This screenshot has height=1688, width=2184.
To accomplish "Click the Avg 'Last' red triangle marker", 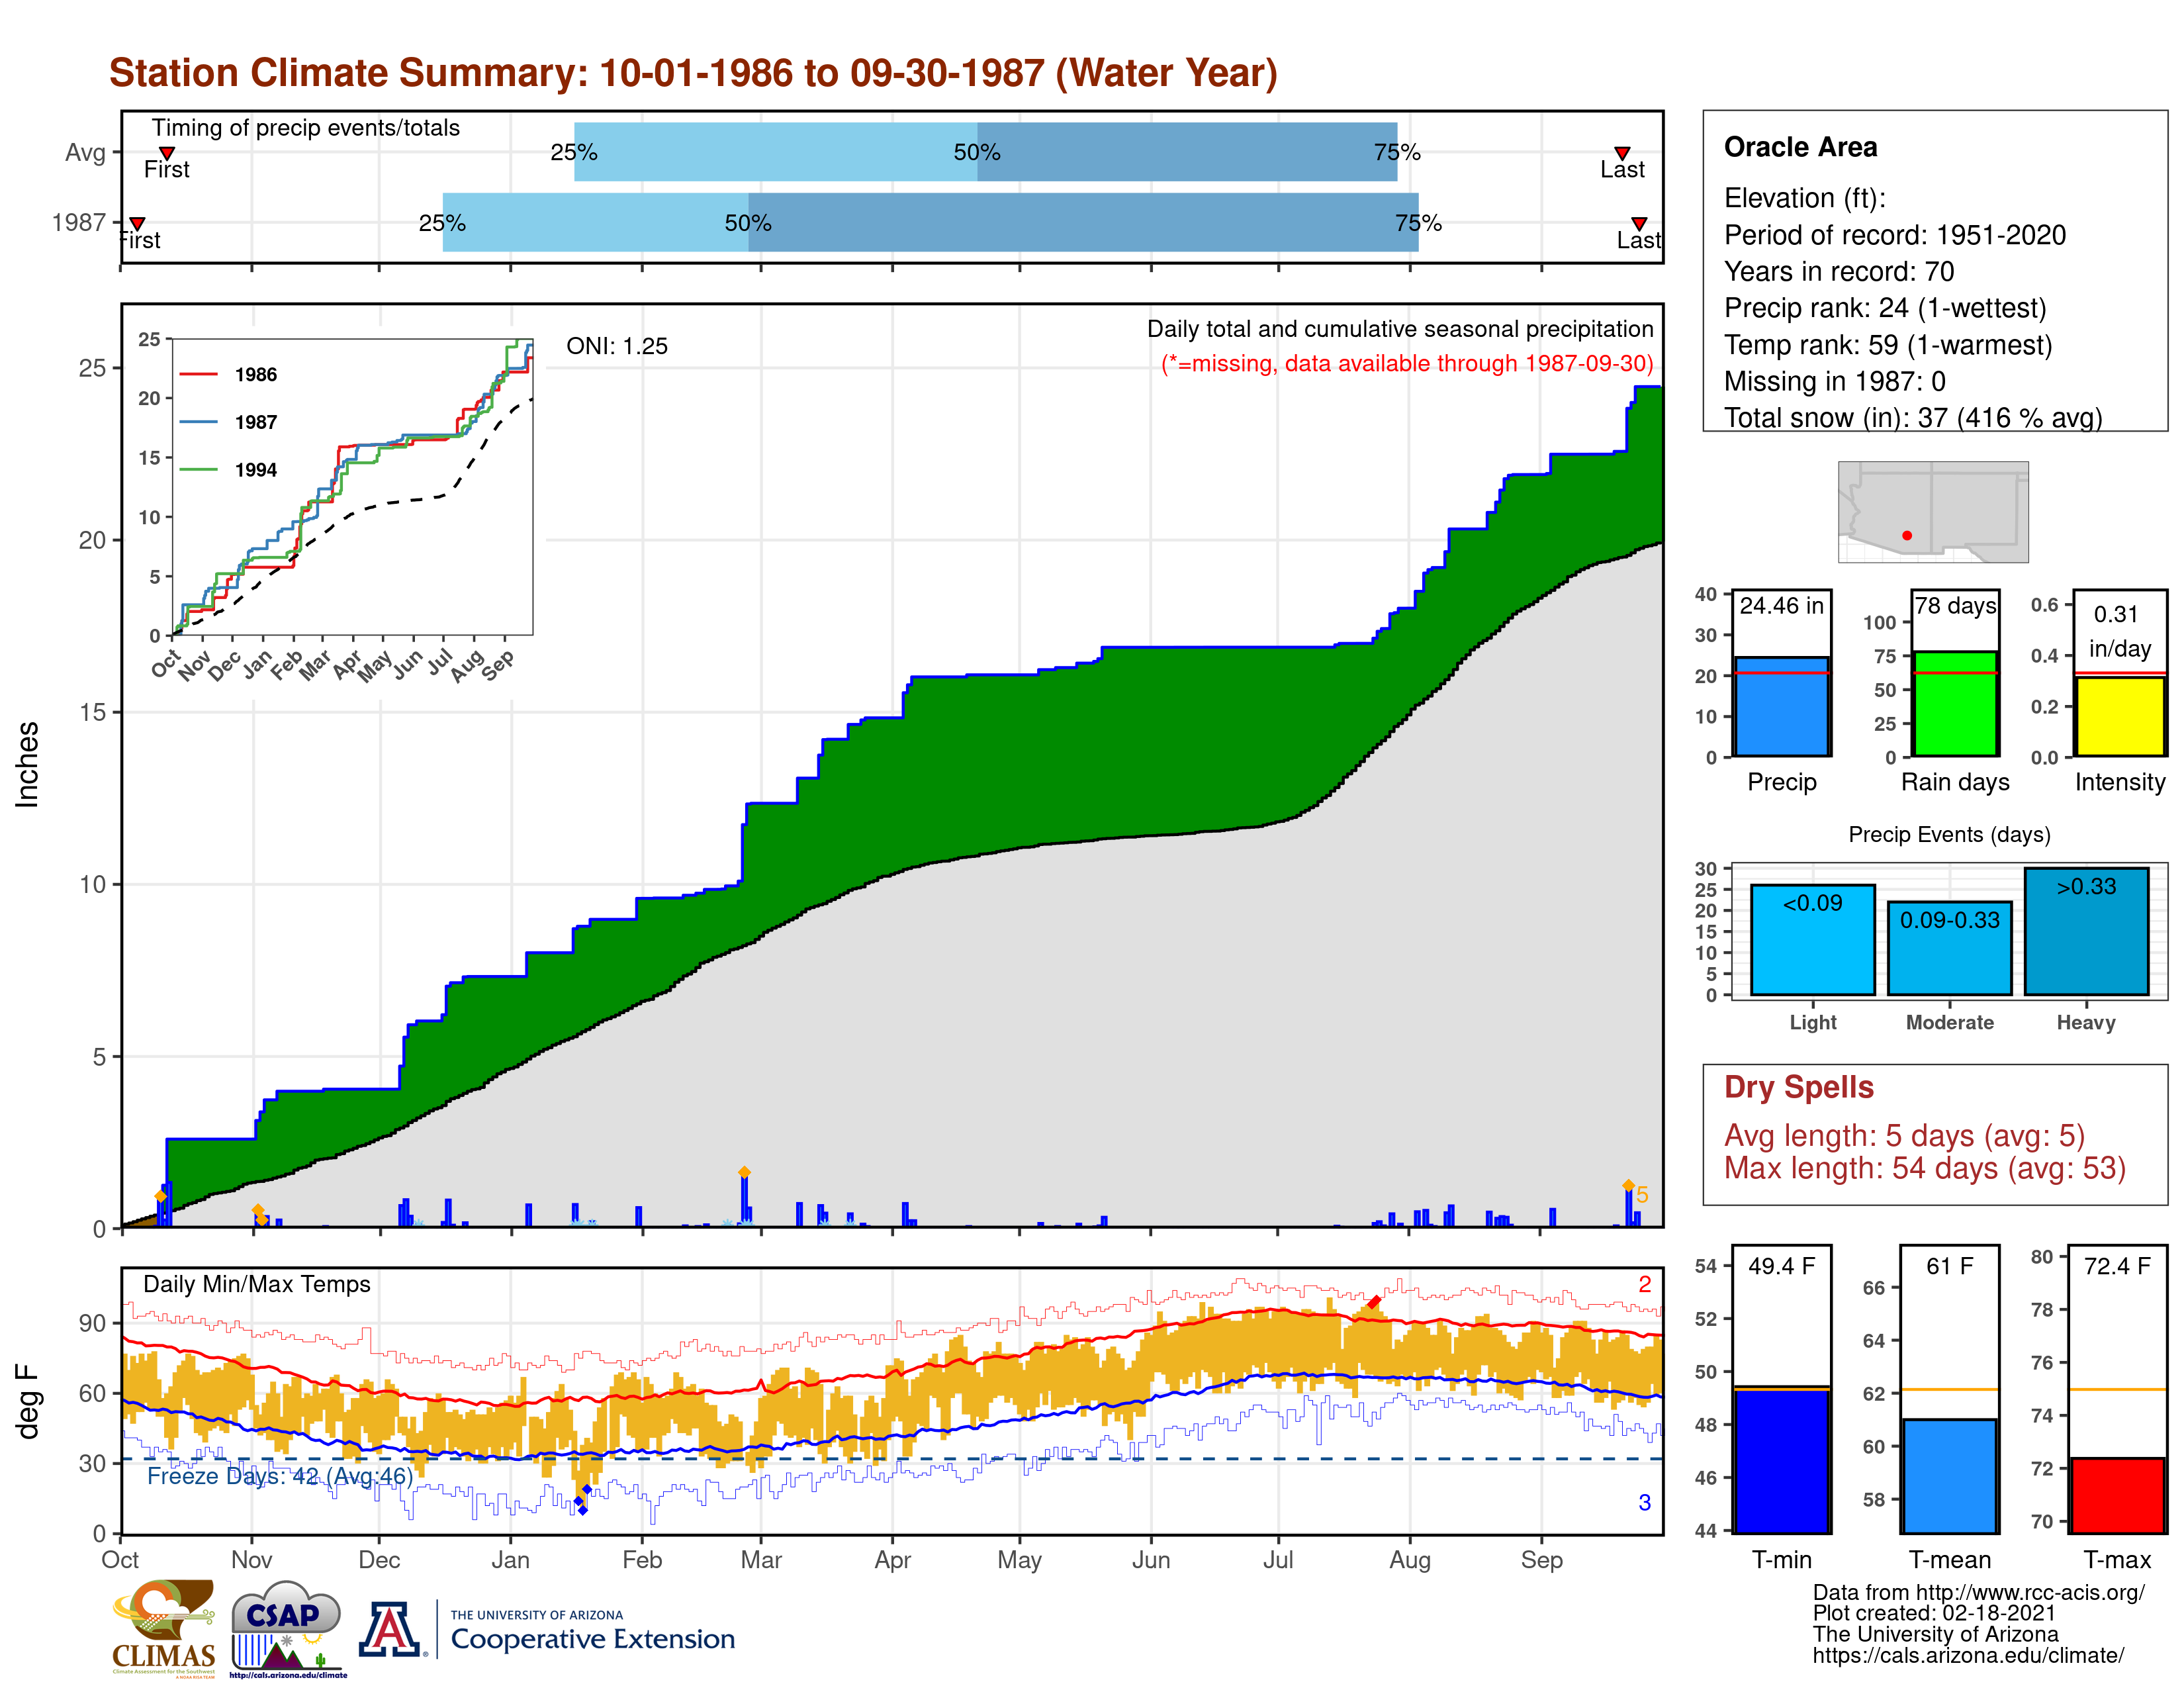I will pos(1622,153).
